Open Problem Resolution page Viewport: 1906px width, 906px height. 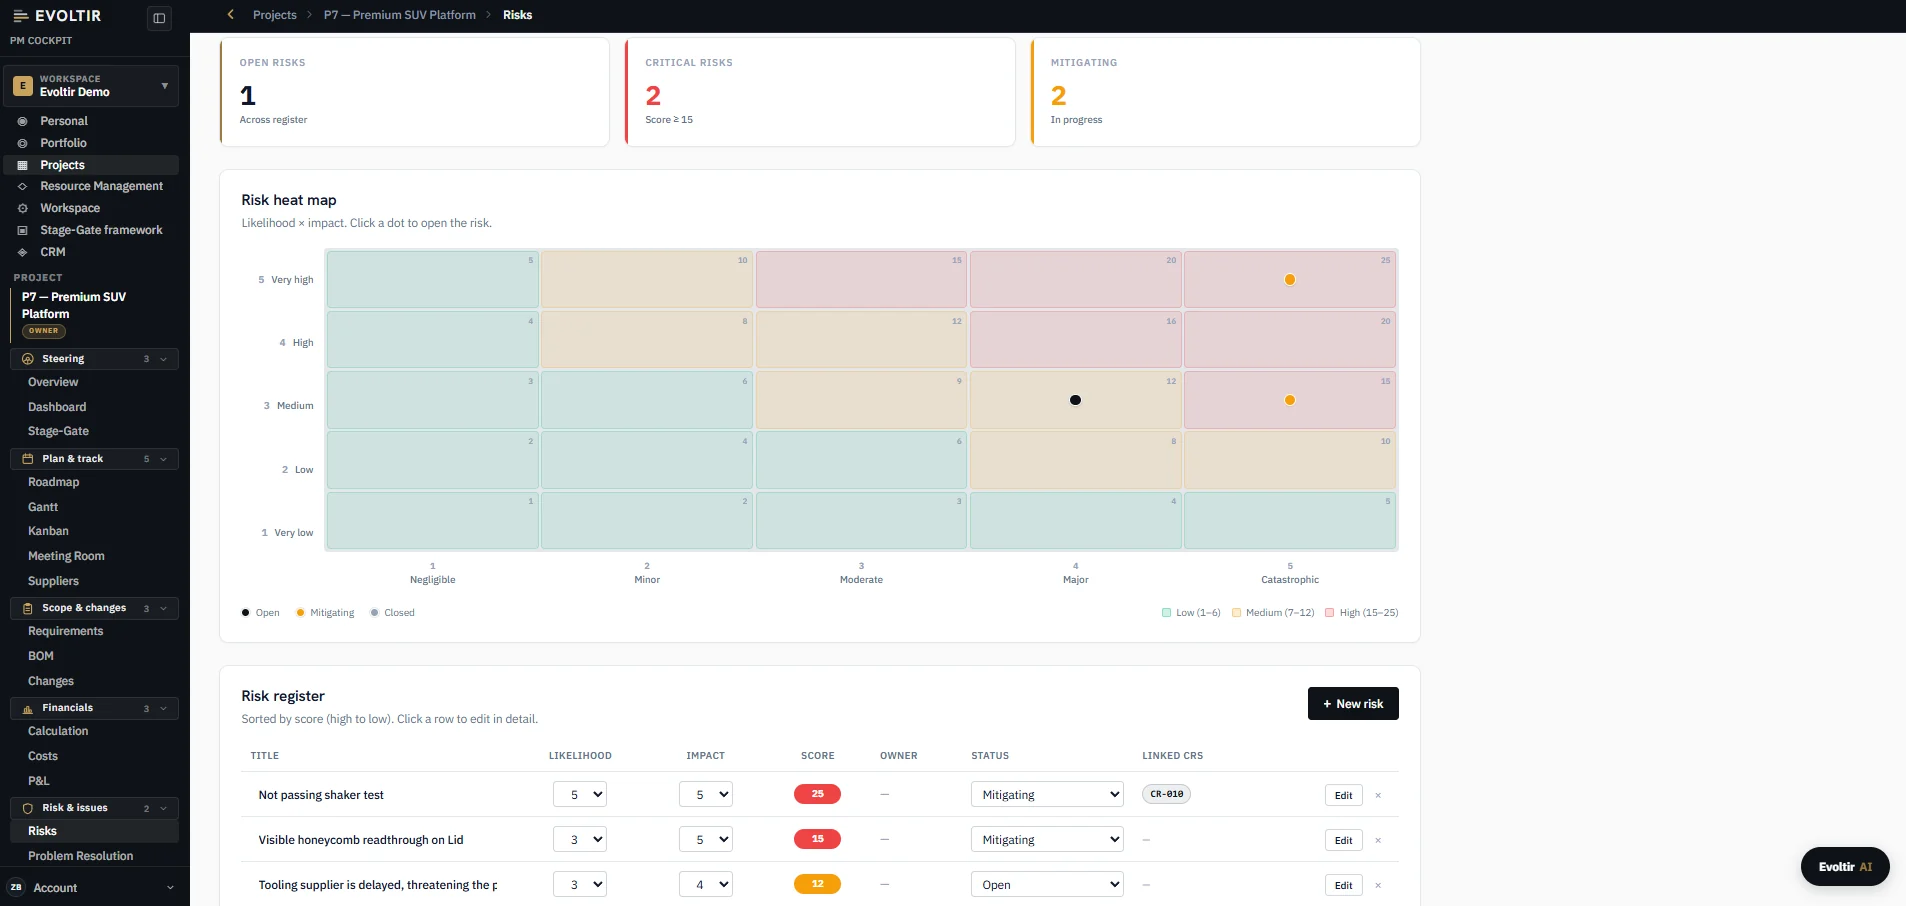click(x=80, y=856)
